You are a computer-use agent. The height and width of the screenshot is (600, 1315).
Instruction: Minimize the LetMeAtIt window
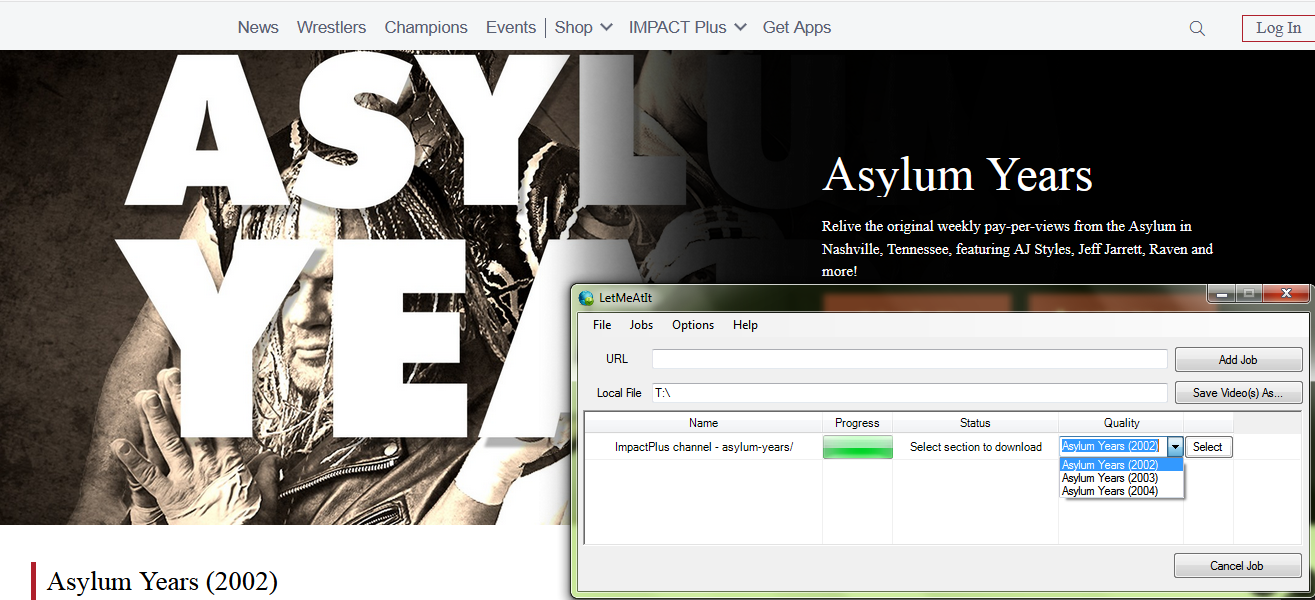[1221, 294]
